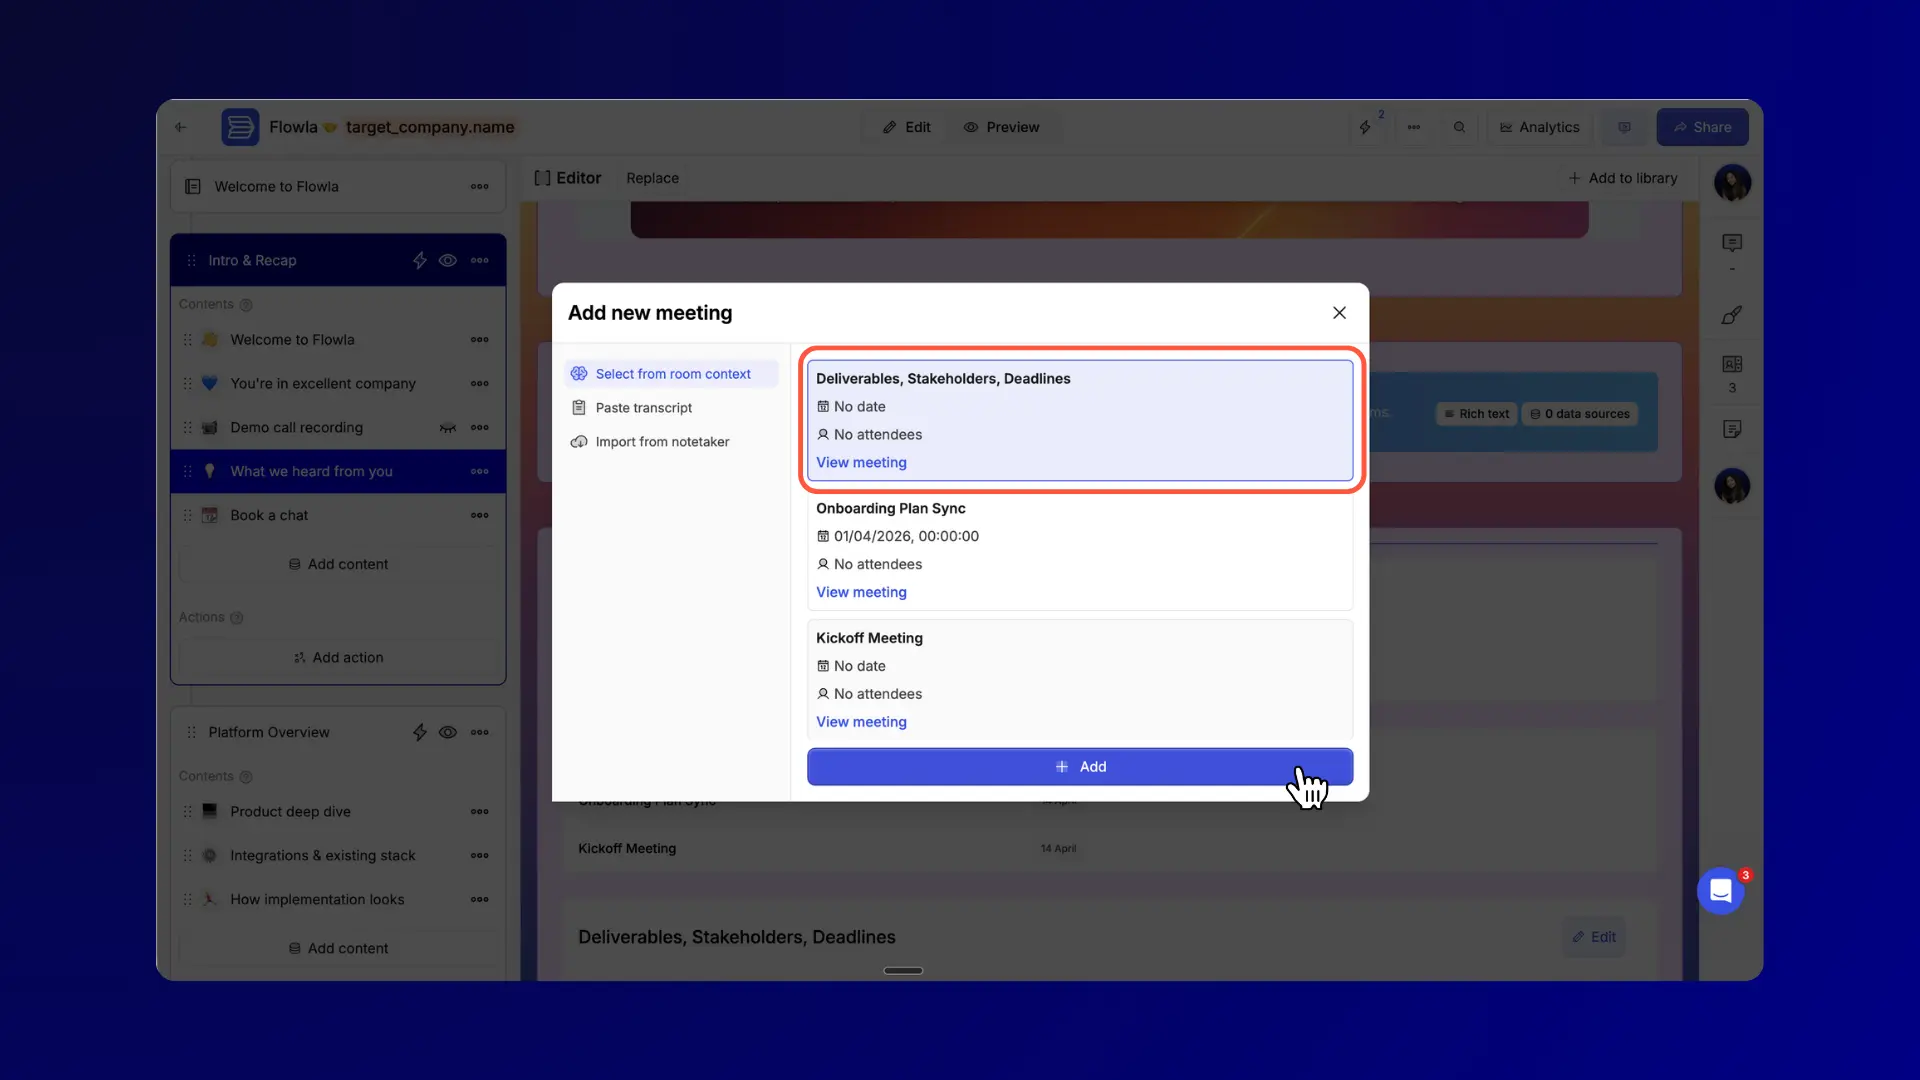Click the lightning automation icon in top bar
This screenshot has width=1920, height=1080.
1365,127
